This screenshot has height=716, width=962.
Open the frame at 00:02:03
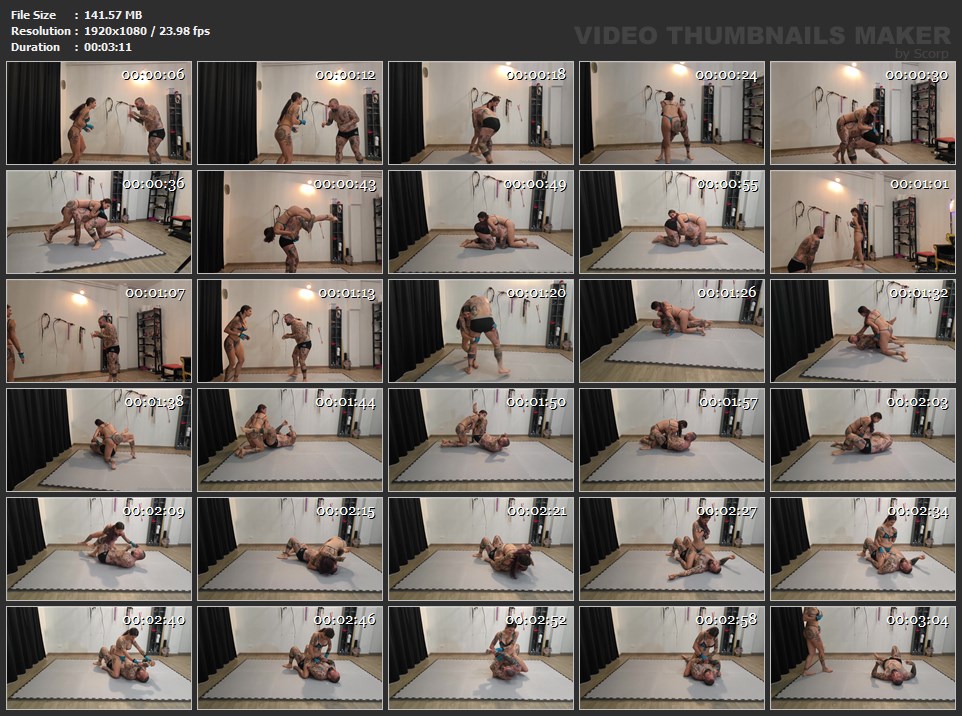(863, 440)
